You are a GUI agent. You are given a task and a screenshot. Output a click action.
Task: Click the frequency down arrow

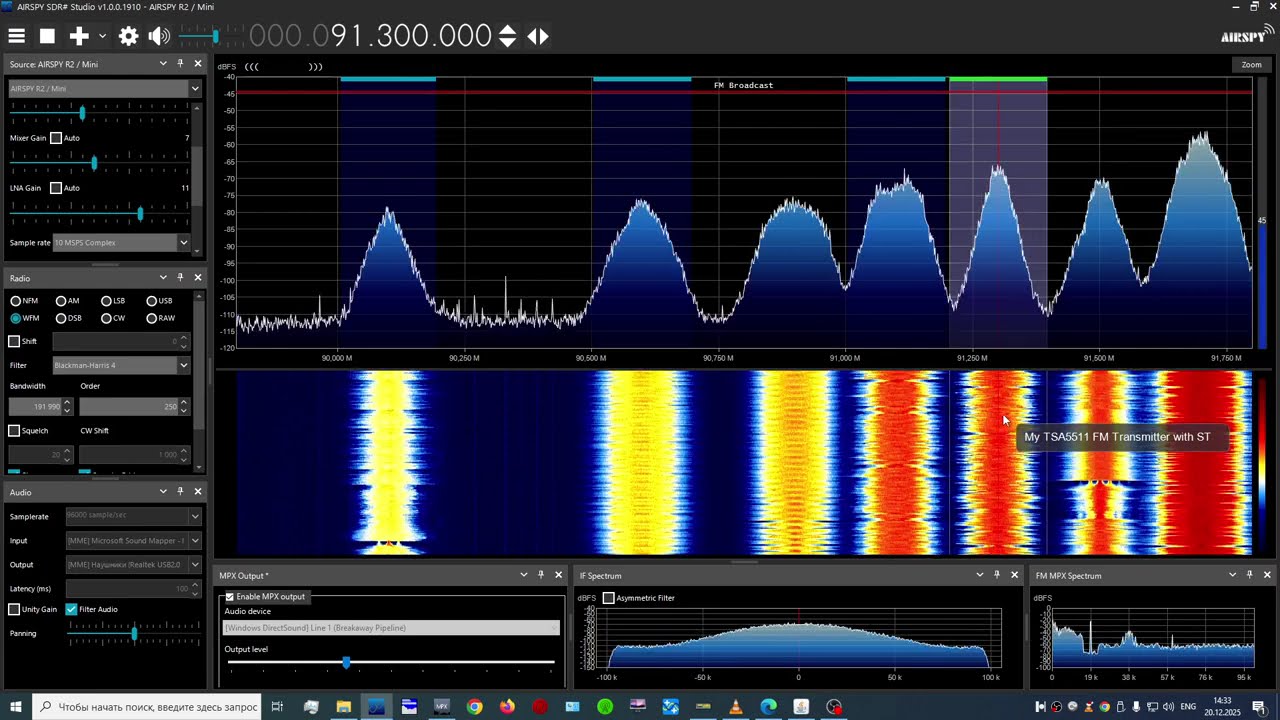click(x=507, y=43)
